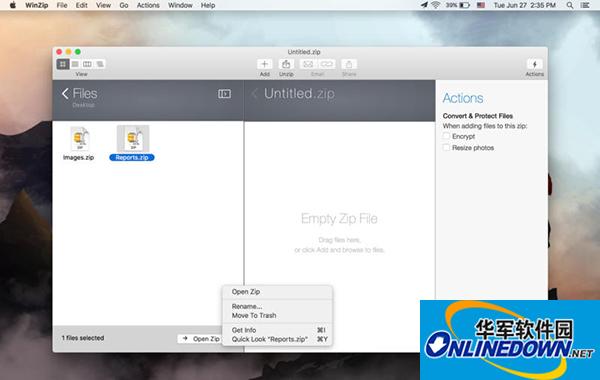Click the Reports.zip file name label
600x380 pixels.
[132, 157]
